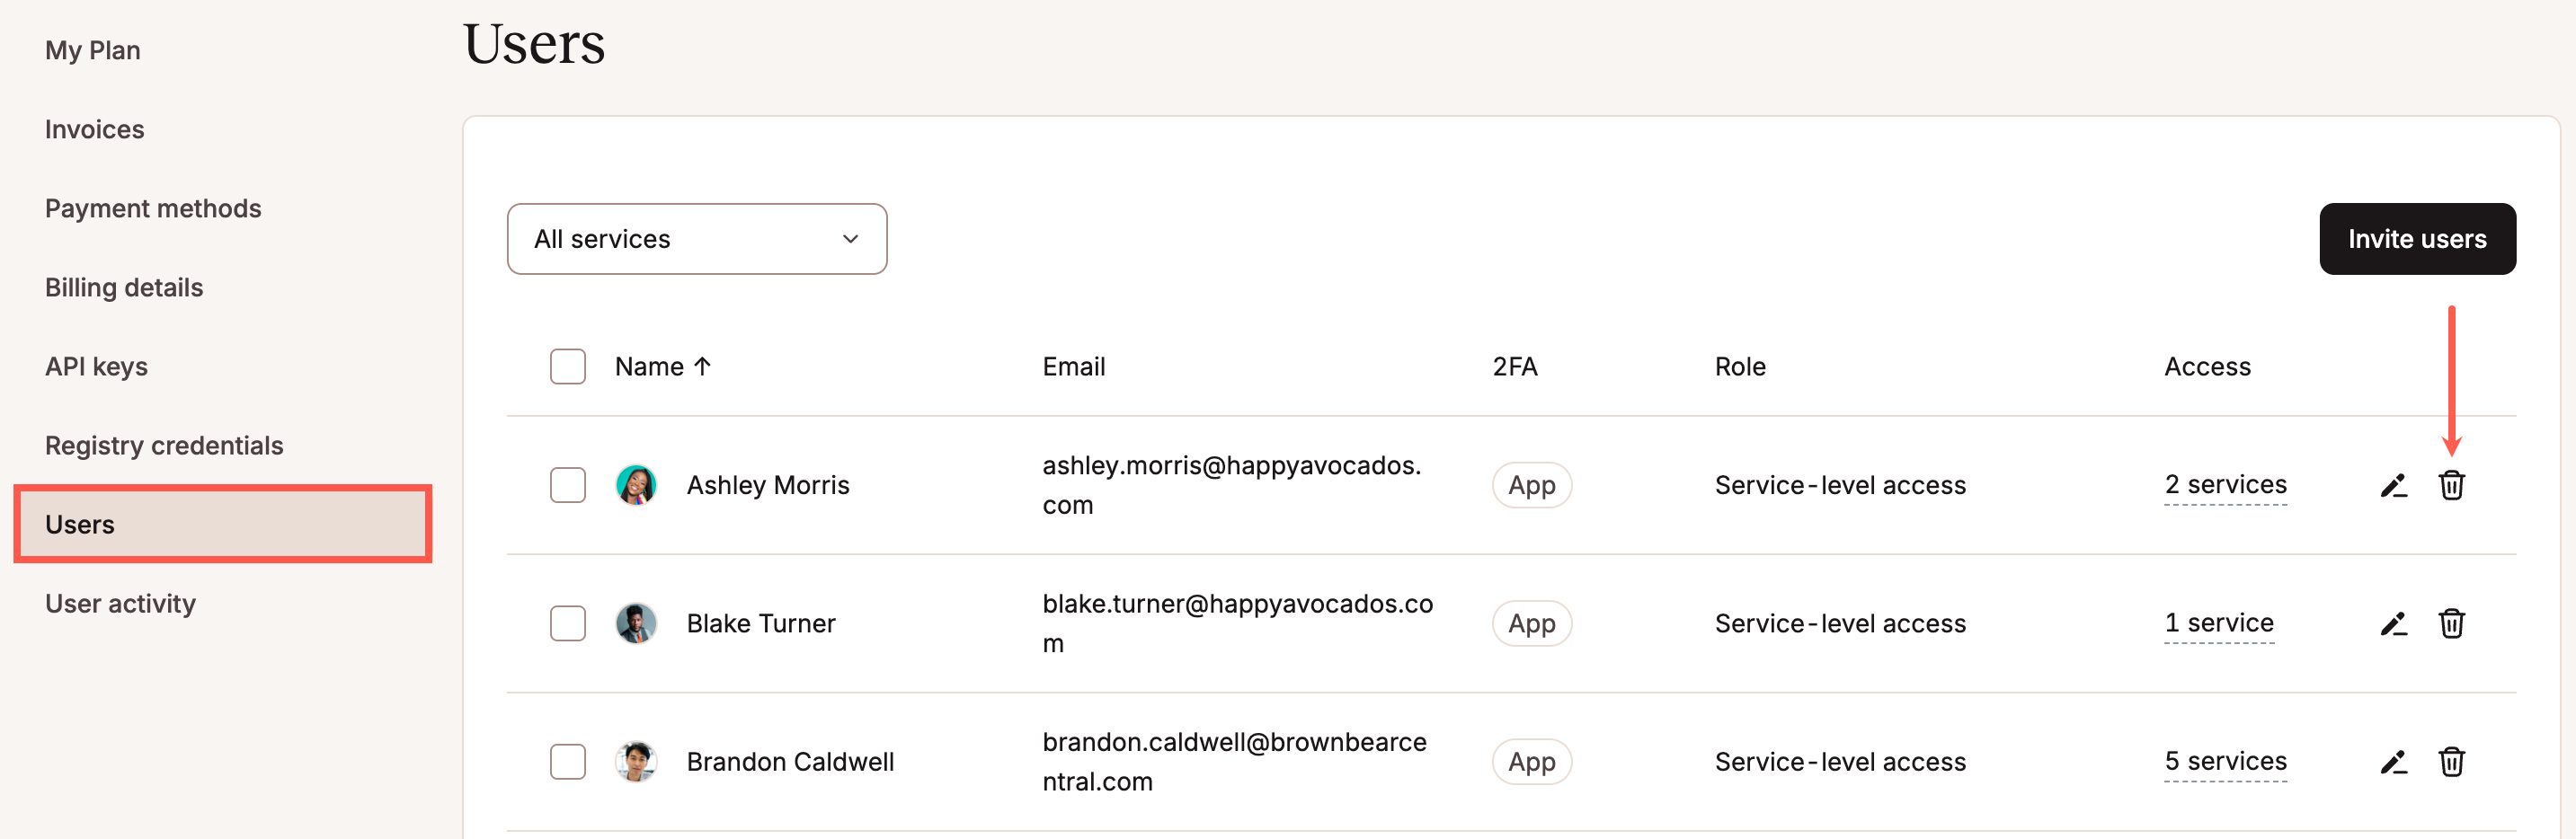Select Ashley Morris row checkbox
This screenshot has height=839, width=2576.
568,485
